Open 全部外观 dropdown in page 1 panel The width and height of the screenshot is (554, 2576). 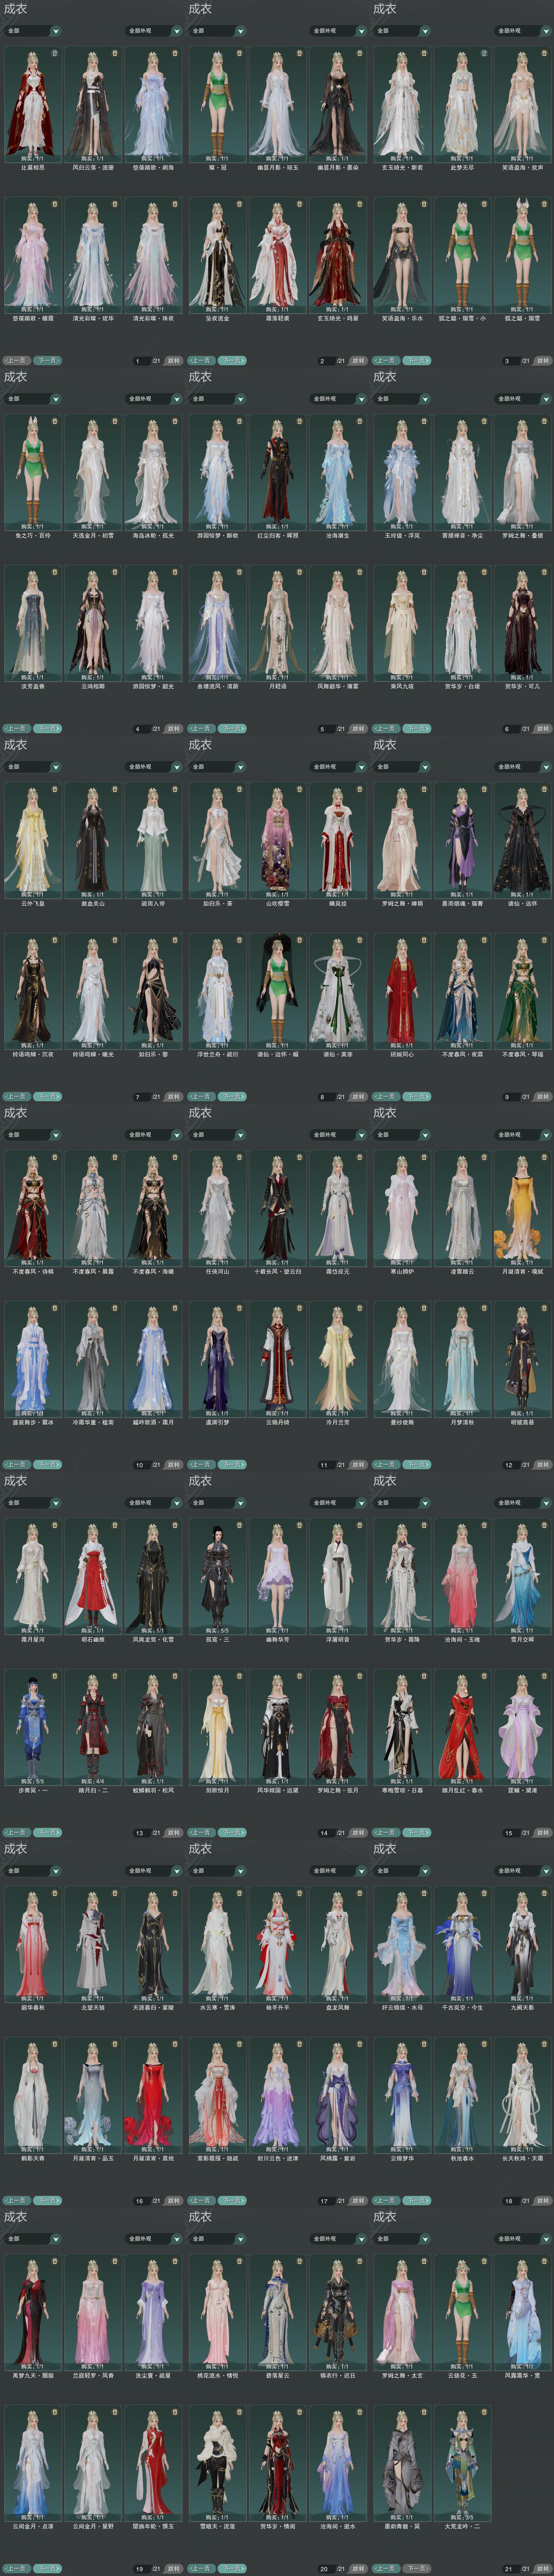point(154,31)
